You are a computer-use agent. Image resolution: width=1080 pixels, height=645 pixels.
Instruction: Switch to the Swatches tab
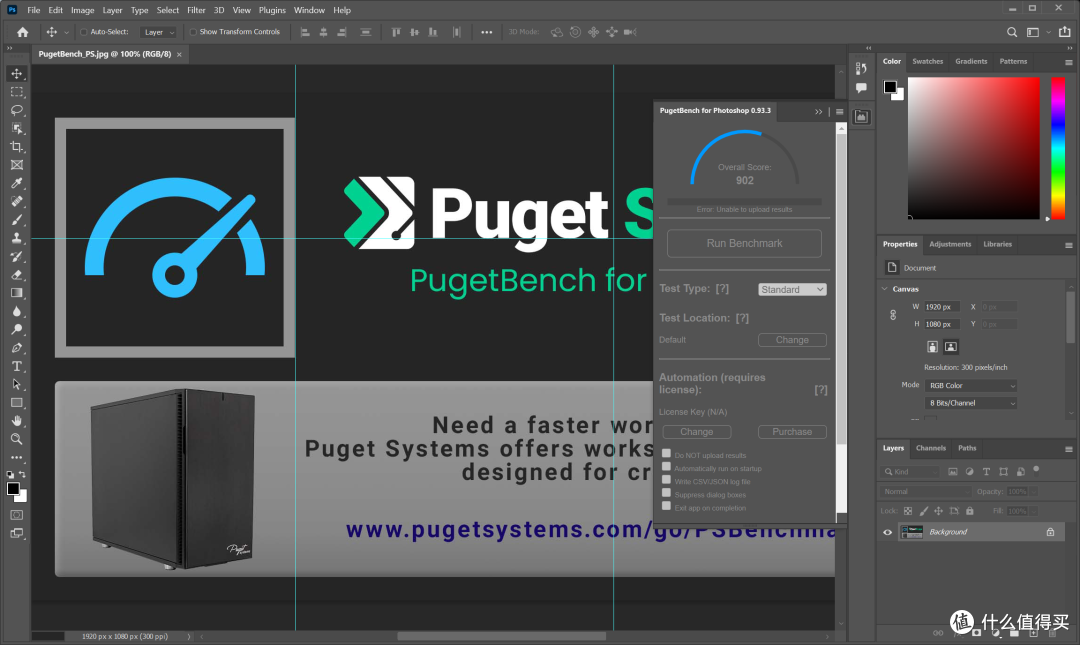tap(927, 61)
